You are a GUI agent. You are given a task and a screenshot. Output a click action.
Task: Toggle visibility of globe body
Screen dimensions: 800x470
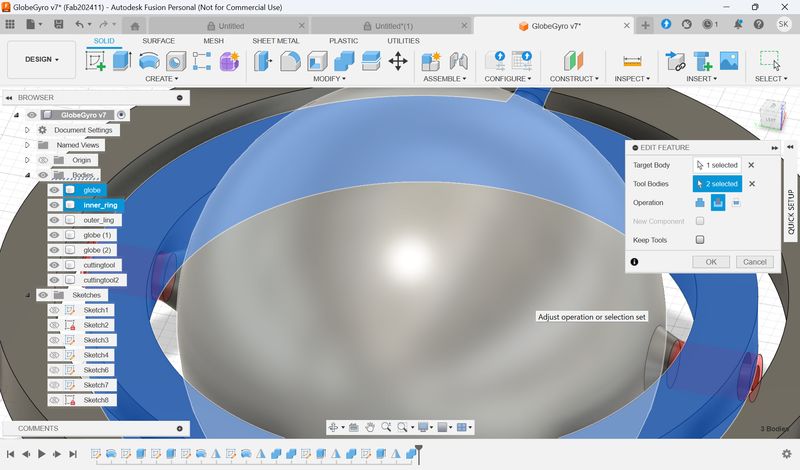(55, 190)
